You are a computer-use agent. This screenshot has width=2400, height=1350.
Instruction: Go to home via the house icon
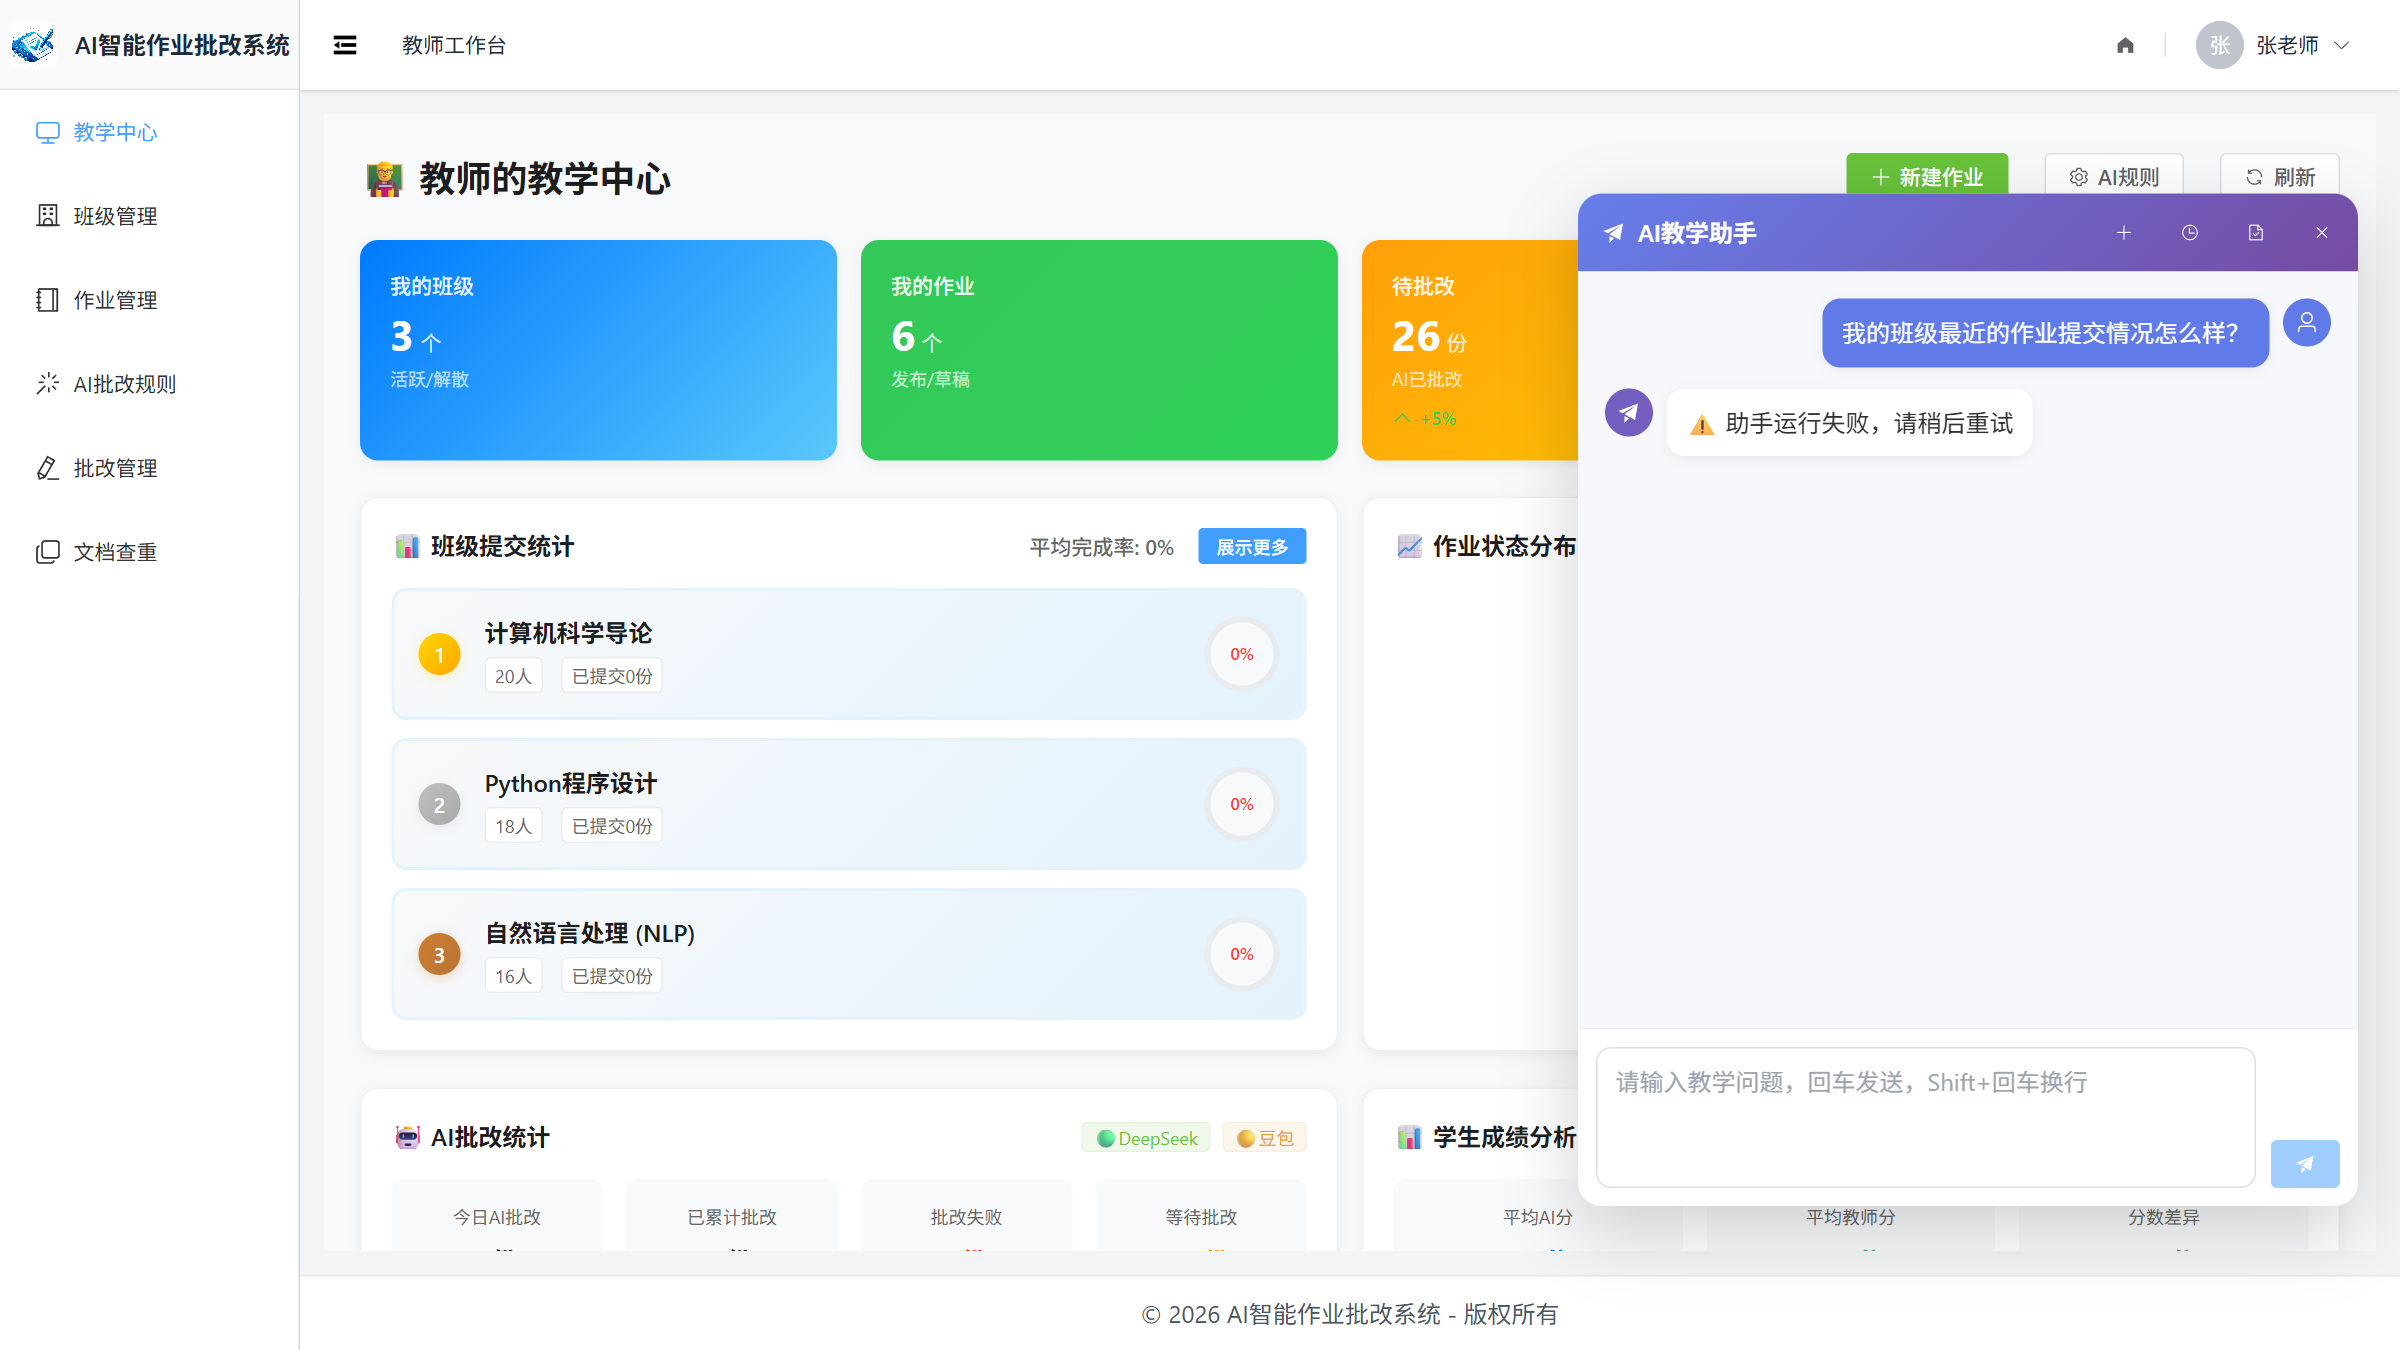(2125, 45)
